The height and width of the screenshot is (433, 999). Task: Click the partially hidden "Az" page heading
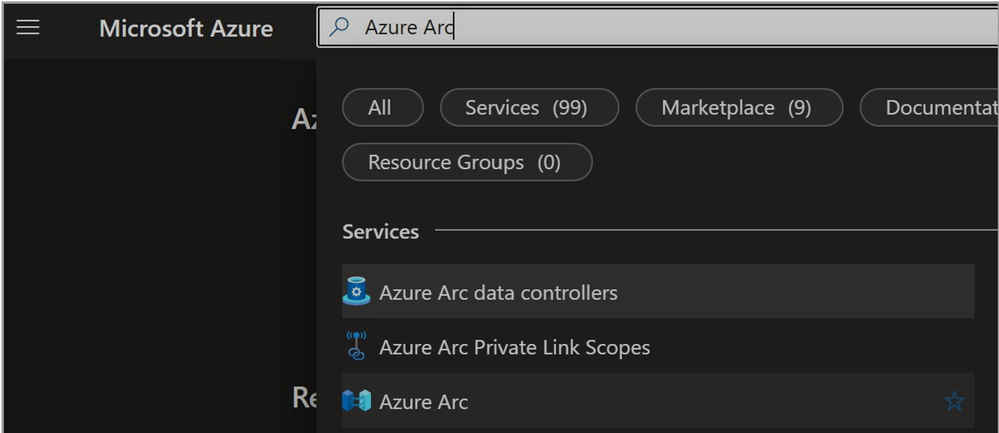tap(305, 119)
